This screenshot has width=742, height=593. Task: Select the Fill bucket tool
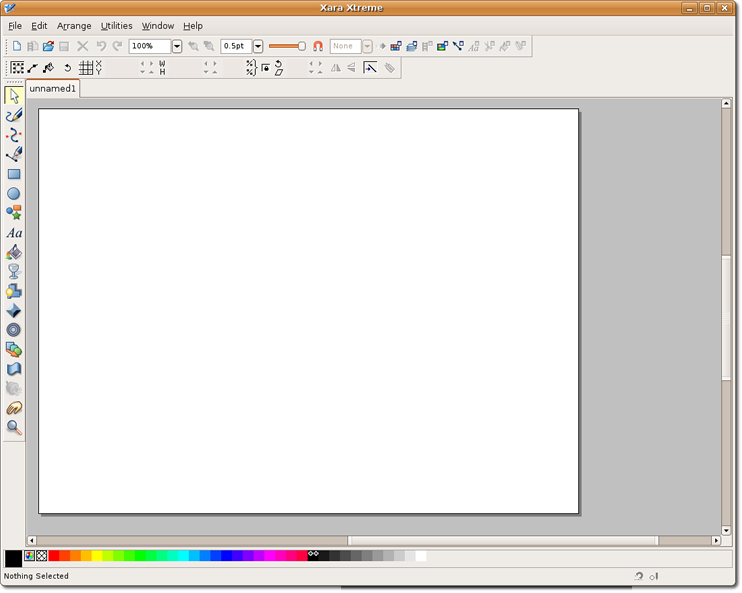[14, 252]
